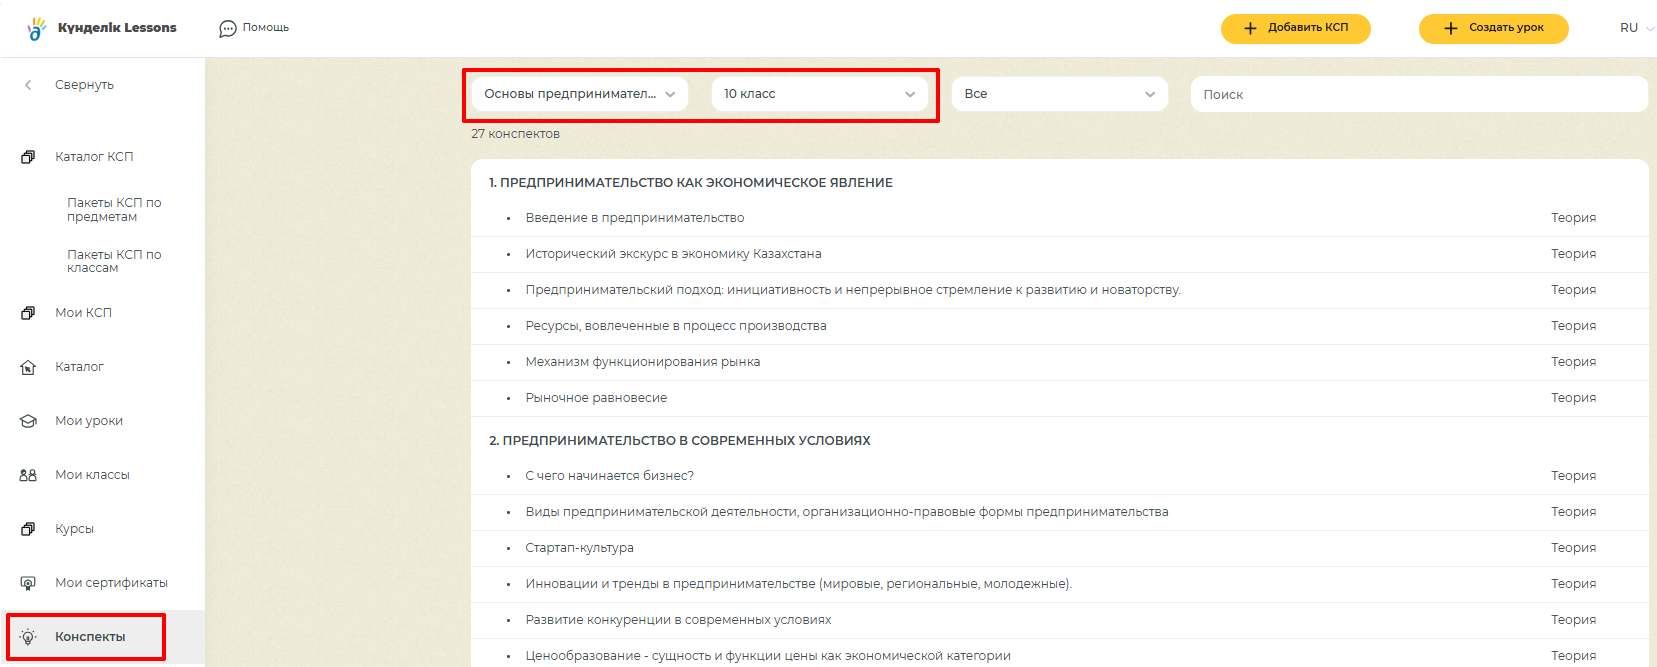Click the Каталог КСП sidebar icon
The image size is (1657, 667).
click(28, 157)
